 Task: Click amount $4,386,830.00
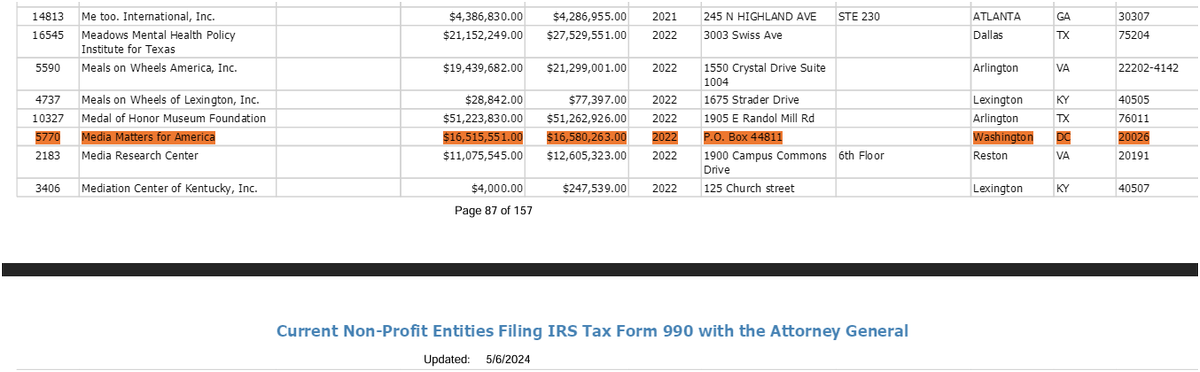[486, 17]
